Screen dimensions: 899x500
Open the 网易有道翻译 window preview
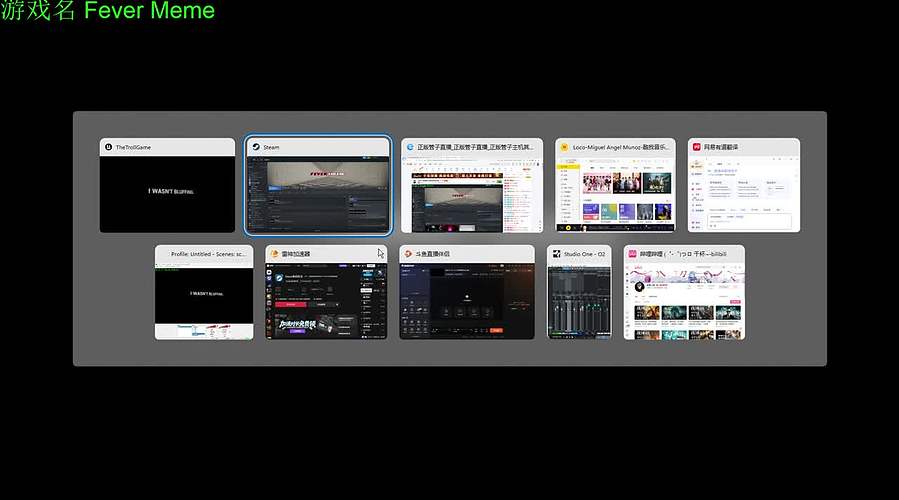[x=743, y=194]
